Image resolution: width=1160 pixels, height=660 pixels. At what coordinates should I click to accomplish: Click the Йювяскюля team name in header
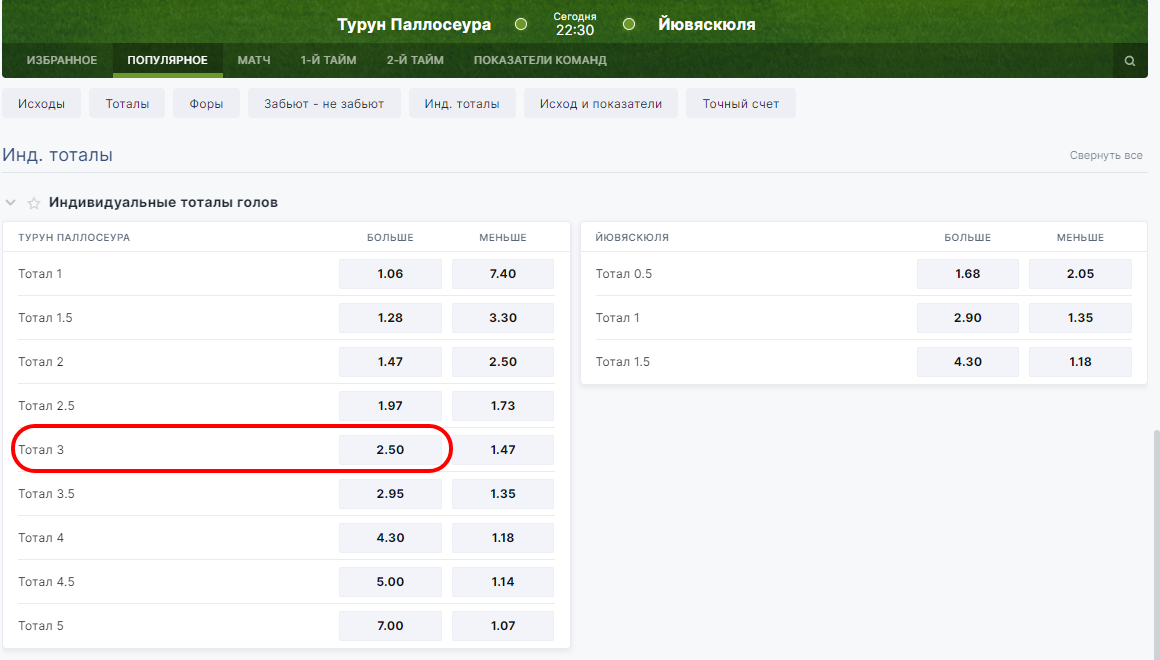707,24
